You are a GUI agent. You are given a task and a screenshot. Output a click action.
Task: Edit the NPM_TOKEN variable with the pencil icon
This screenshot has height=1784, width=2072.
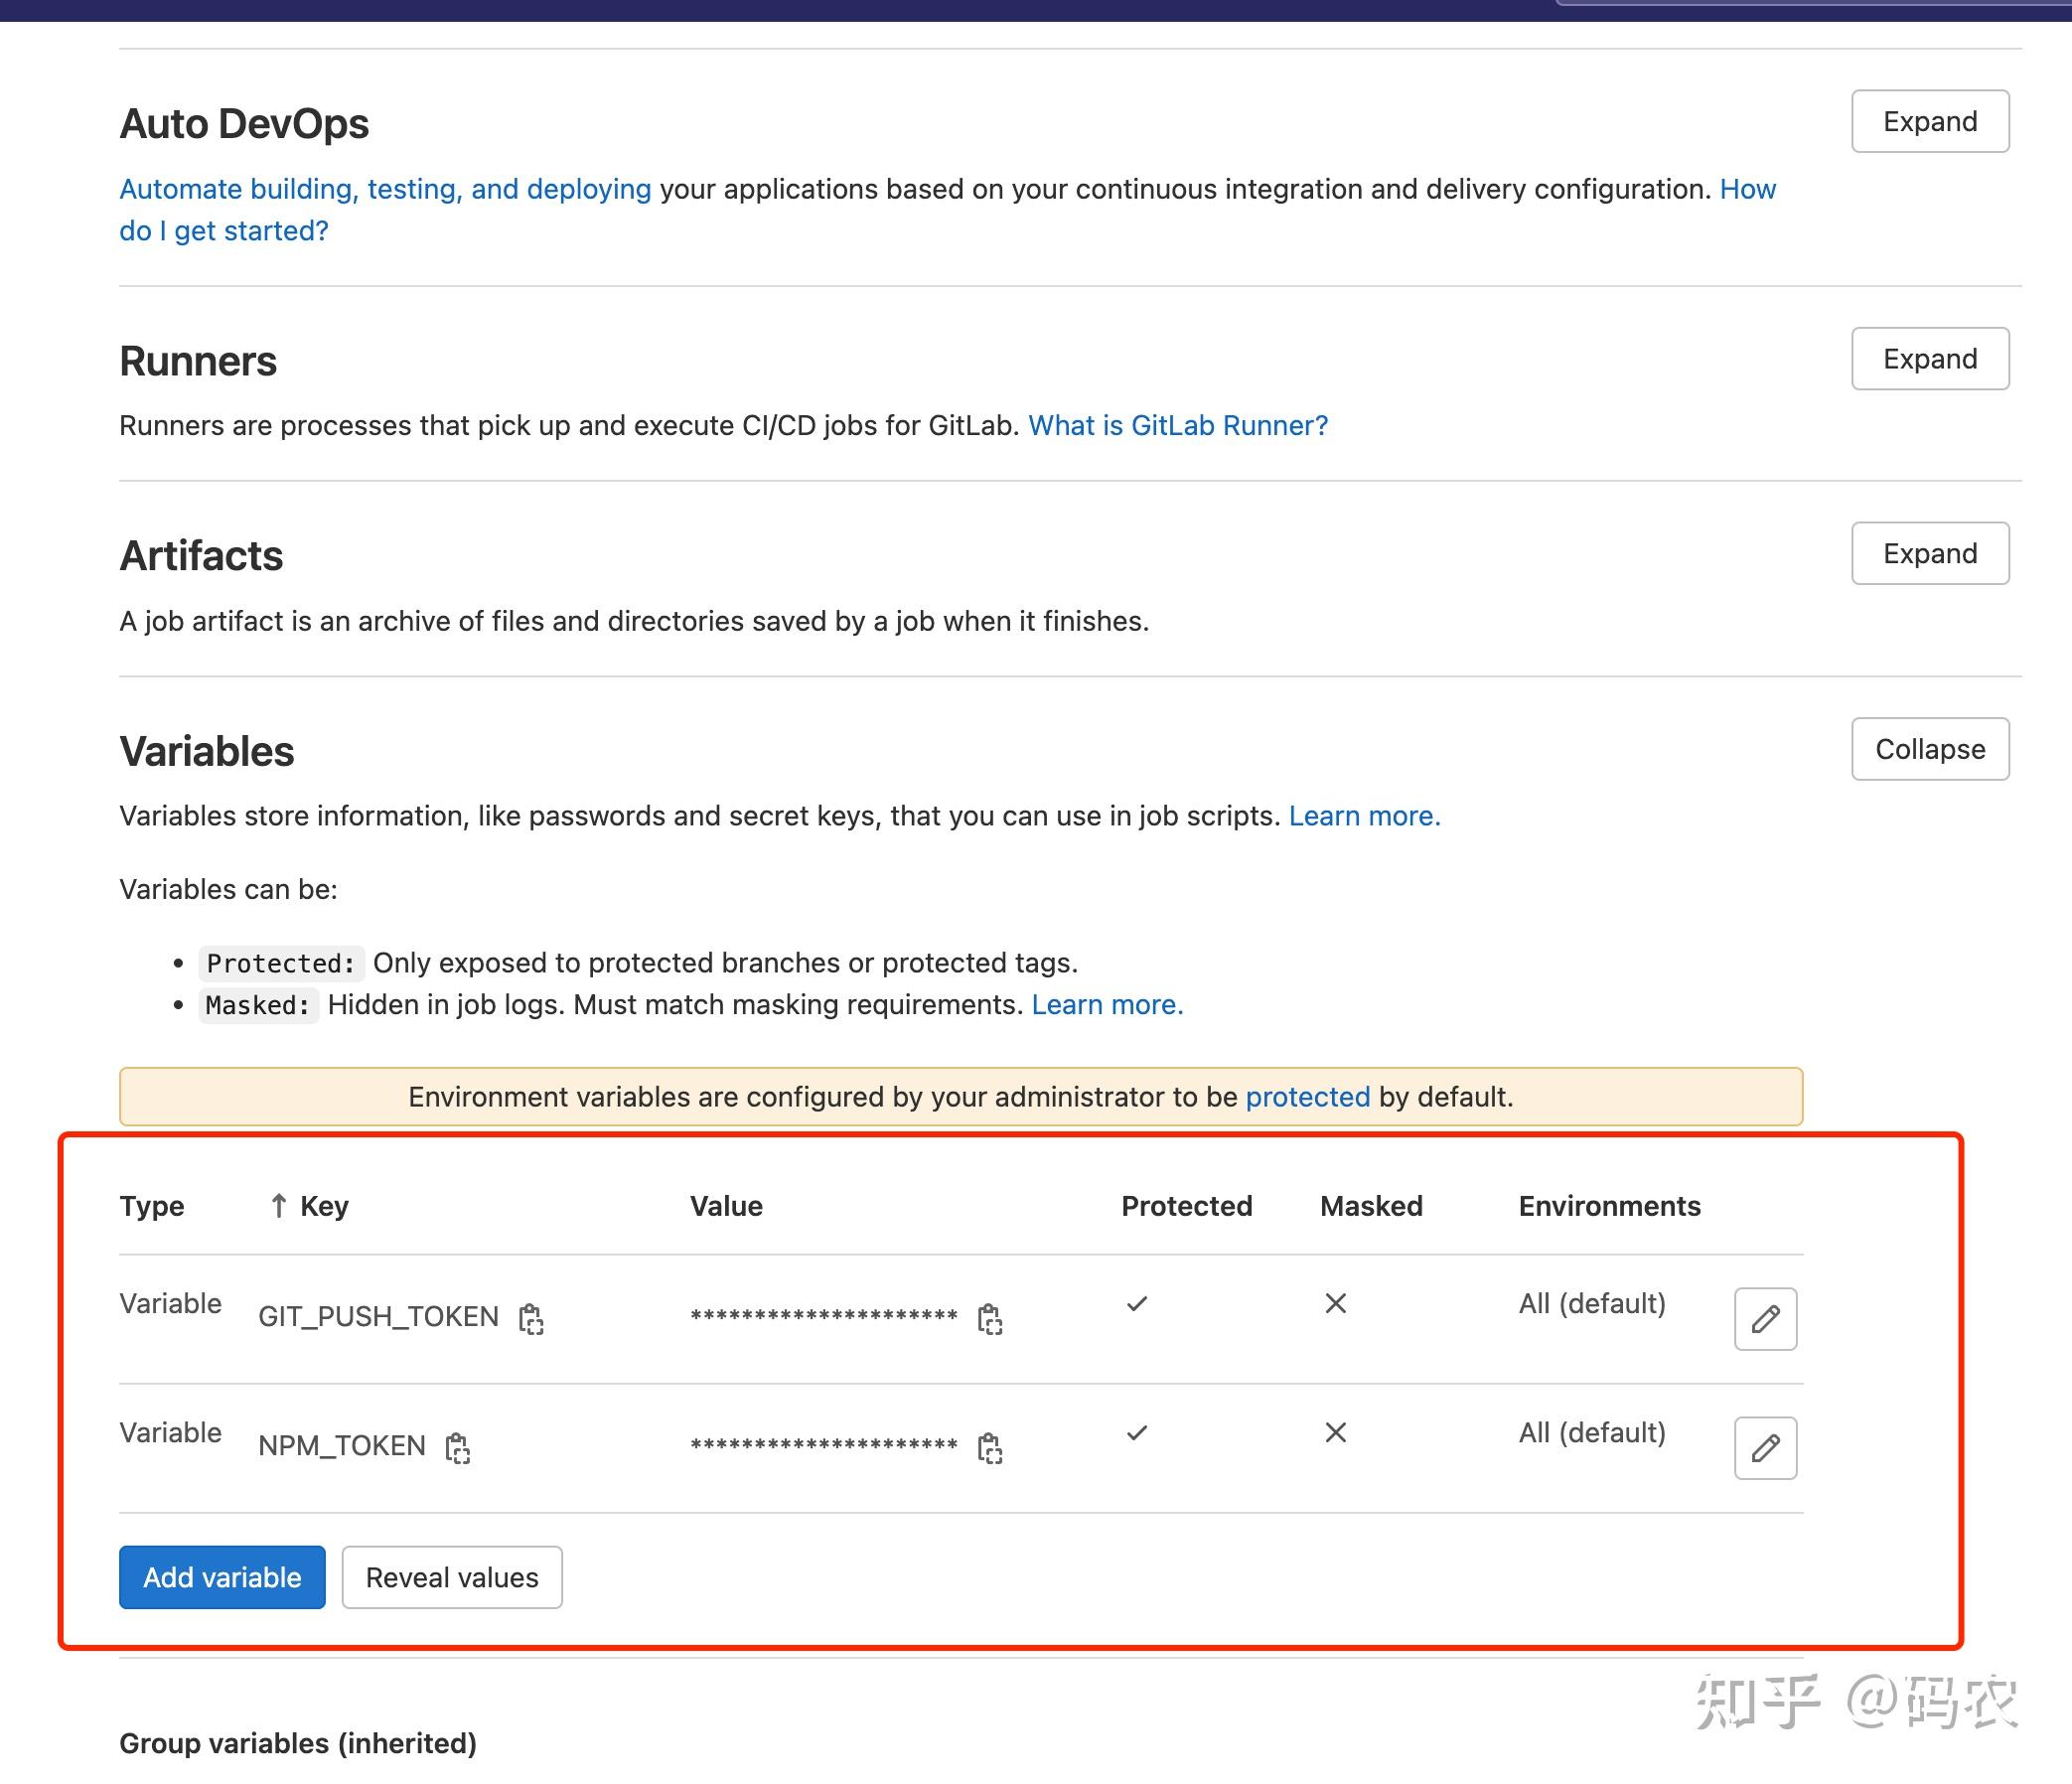(1765, 1449)
